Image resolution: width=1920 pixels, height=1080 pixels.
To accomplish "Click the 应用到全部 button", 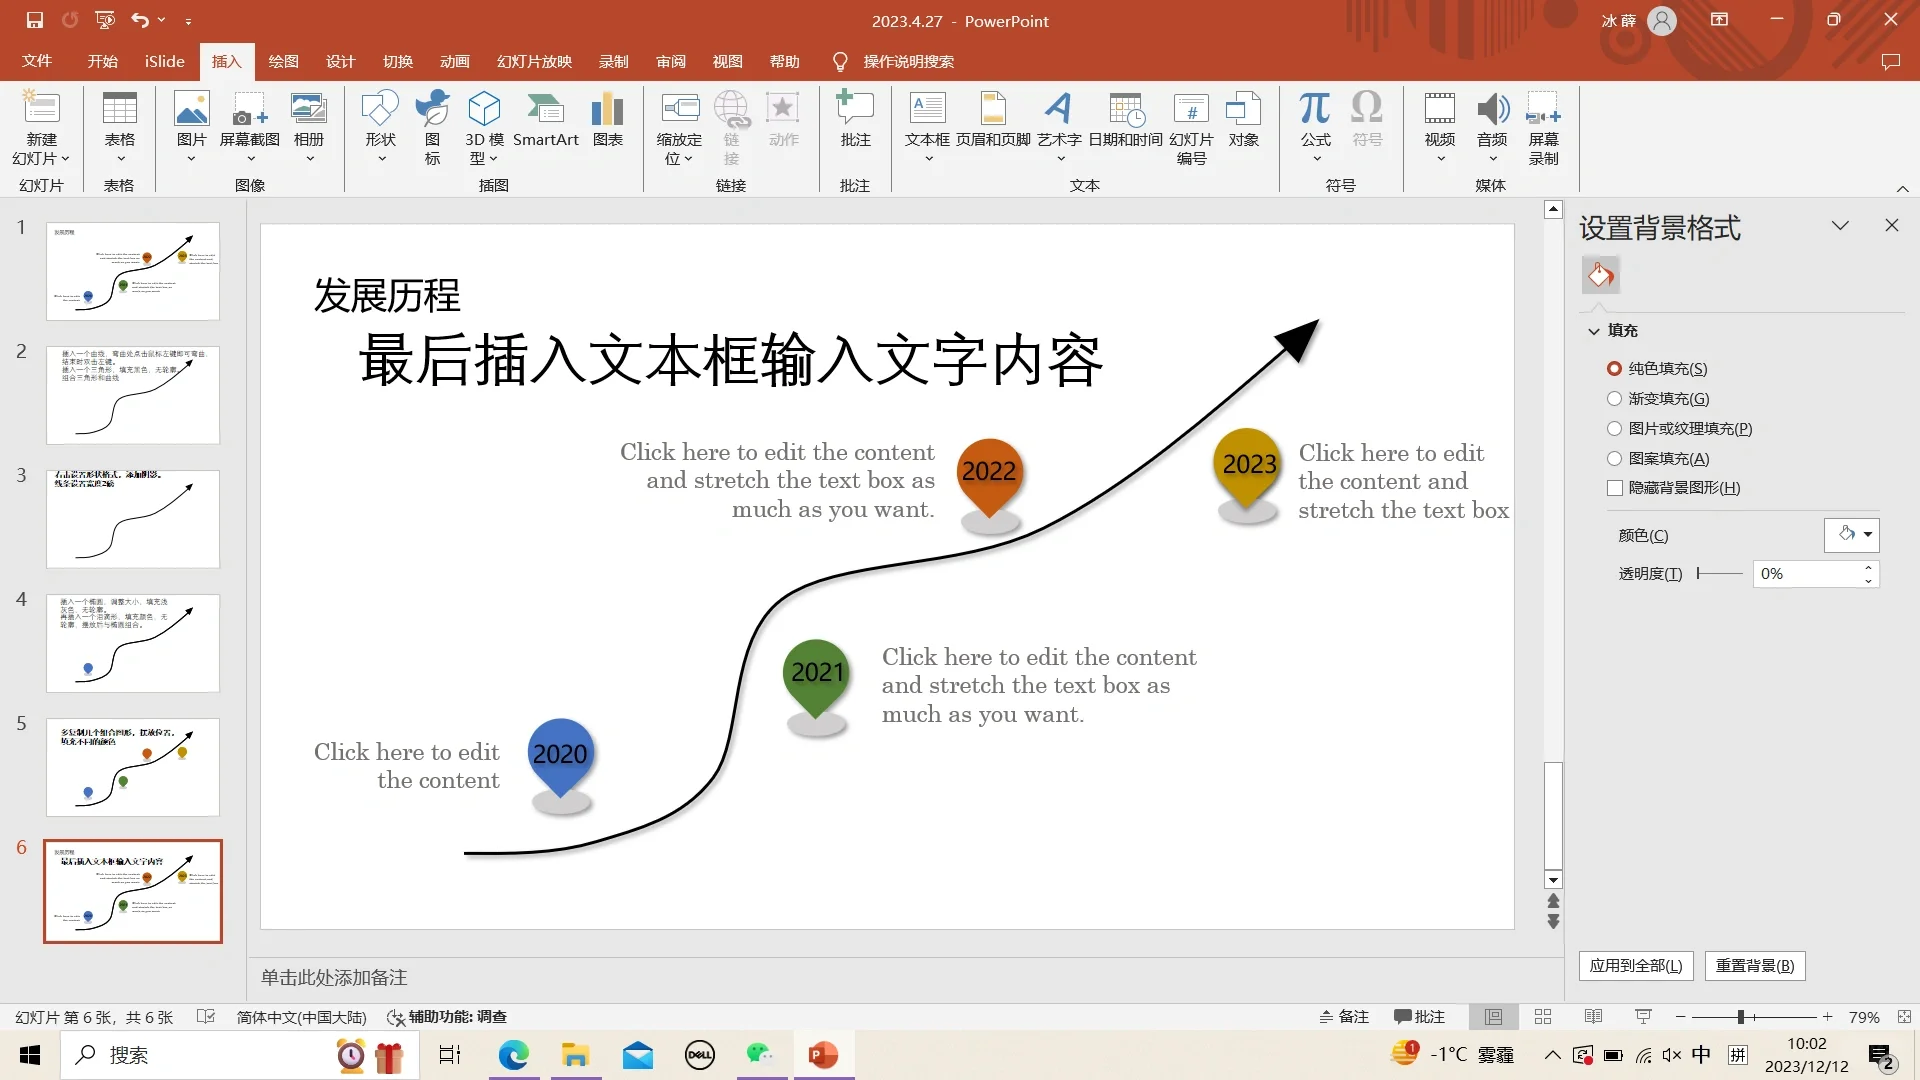I will [1635, 965].
